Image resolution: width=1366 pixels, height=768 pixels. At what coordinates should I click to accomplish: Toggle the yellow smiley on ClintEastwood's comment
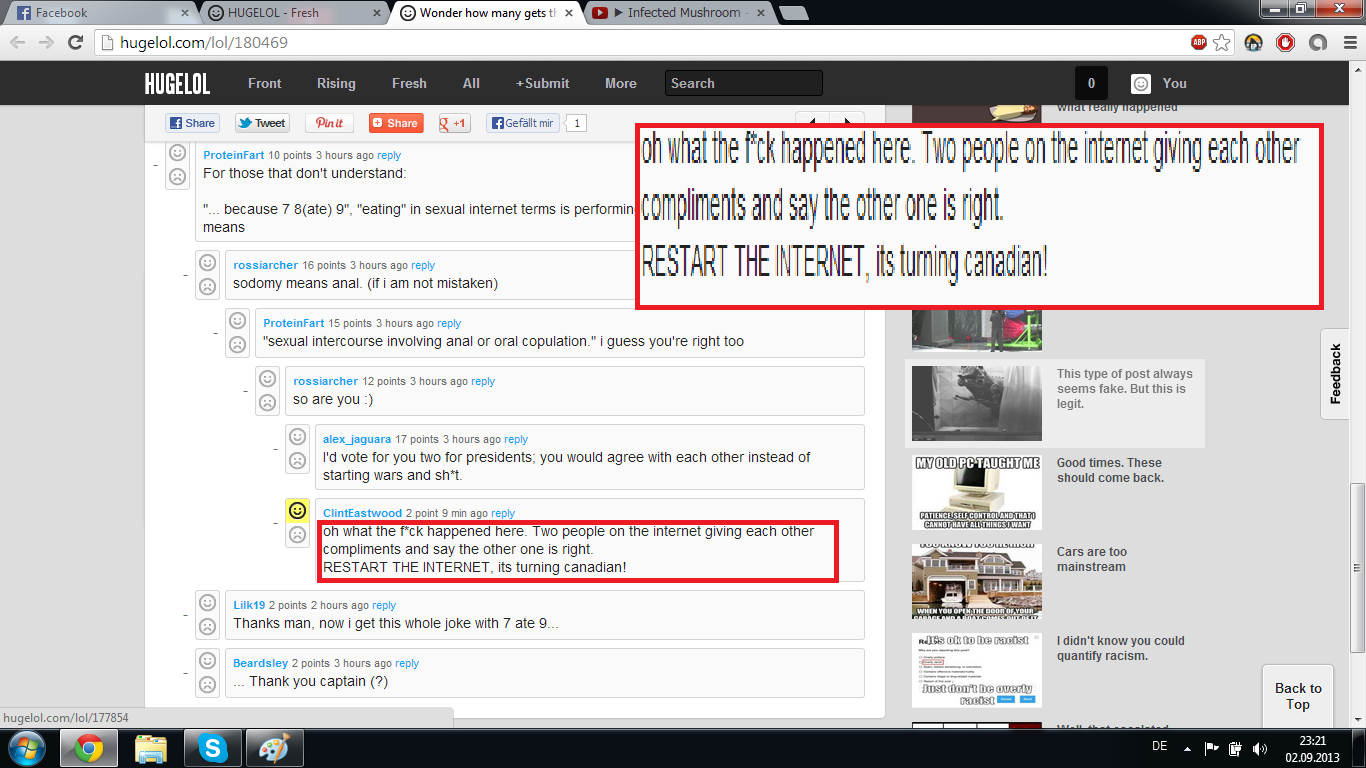(x=297, y=511)
